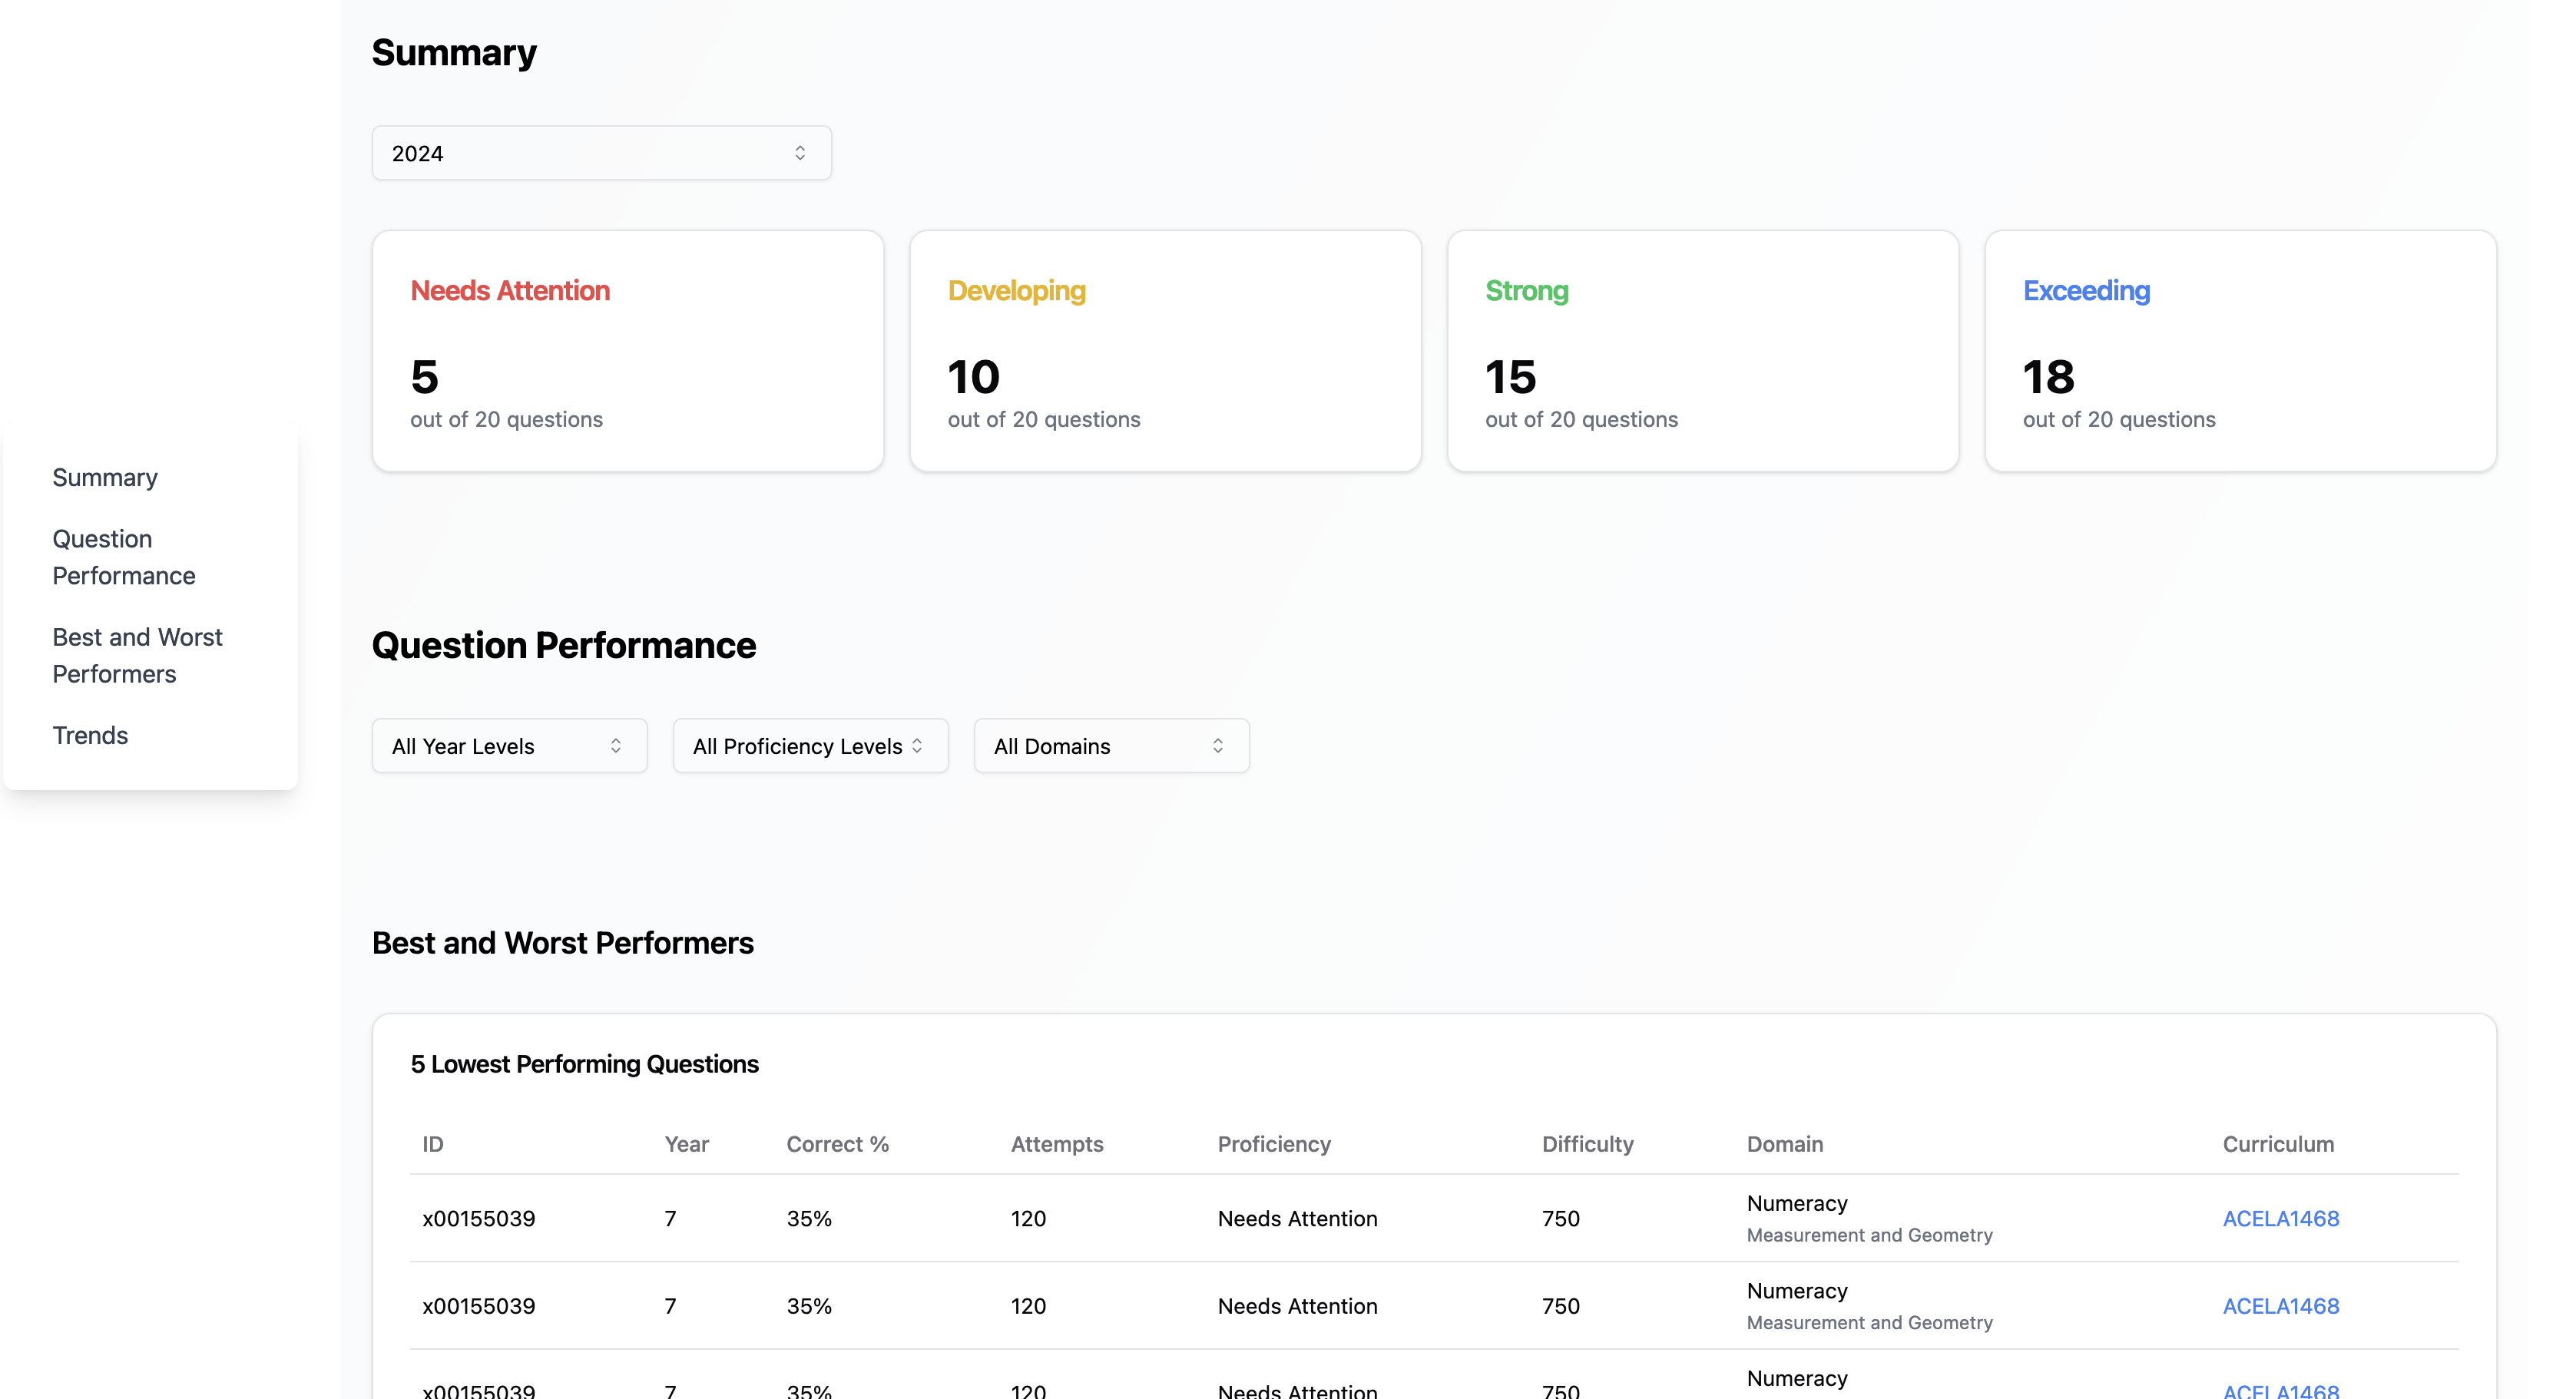
Task: Jump to Question Performance in the sidebar
Action: point(124,557)
